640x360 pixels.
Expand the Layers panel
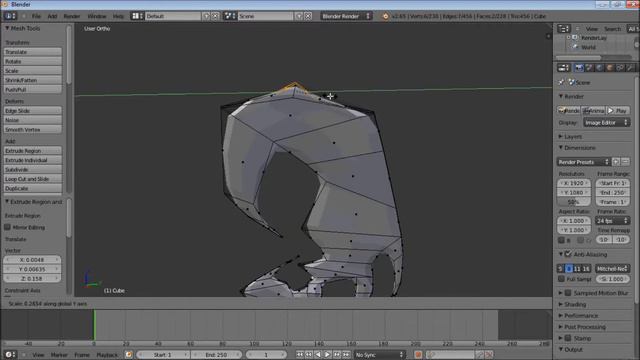pyautogui.click(x=573, y=136)
